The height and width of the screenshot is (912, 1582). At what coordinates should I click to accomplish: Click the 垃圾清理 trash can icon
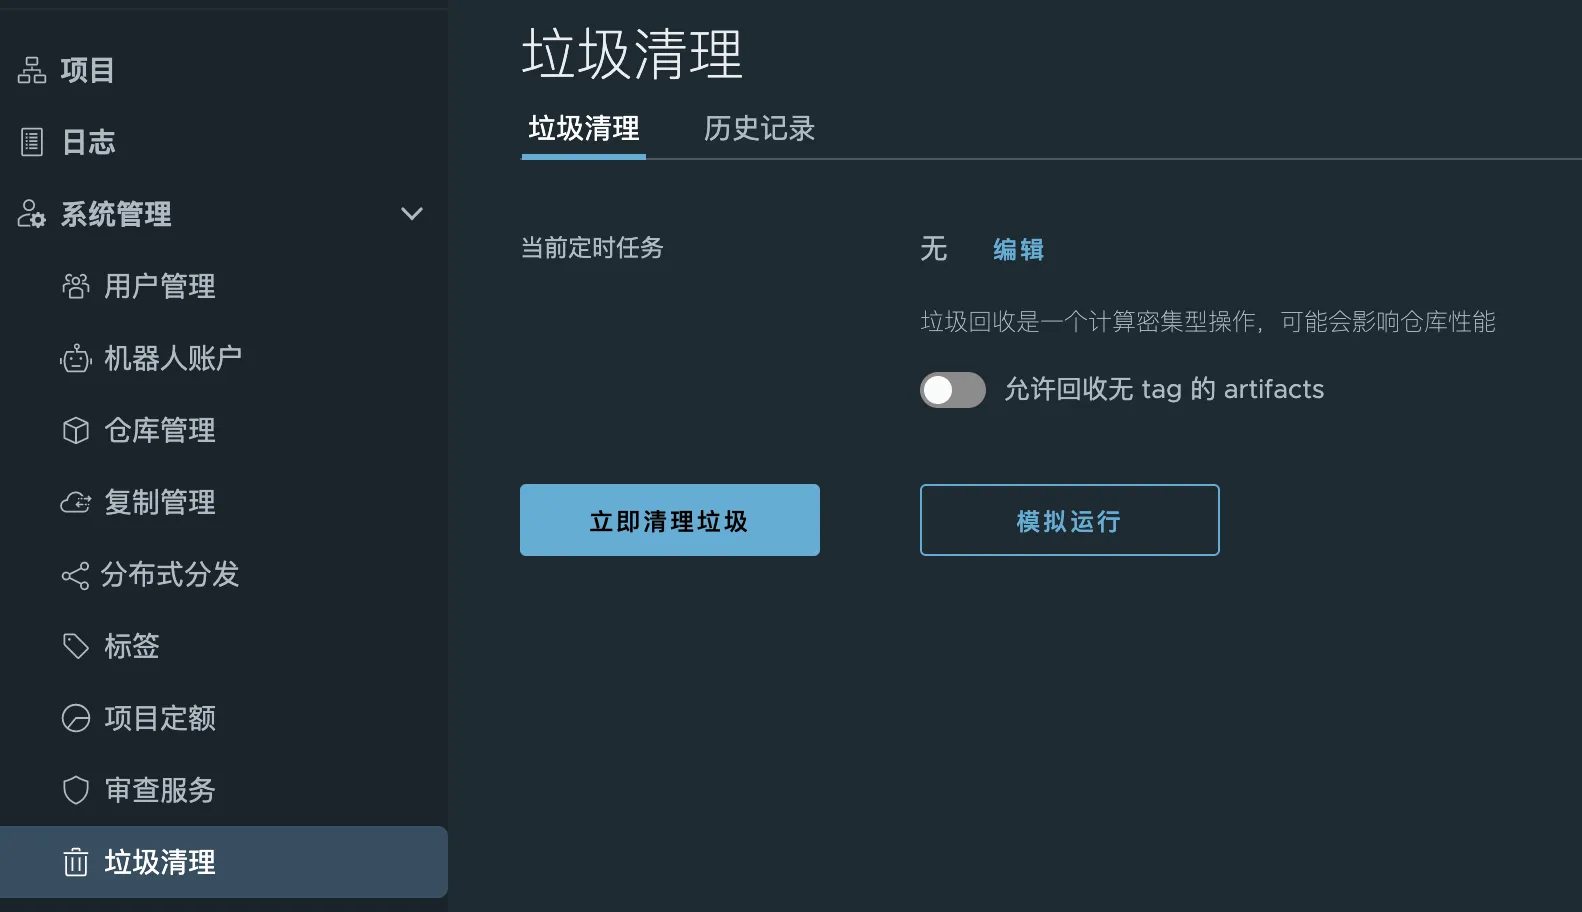(76, 862)
